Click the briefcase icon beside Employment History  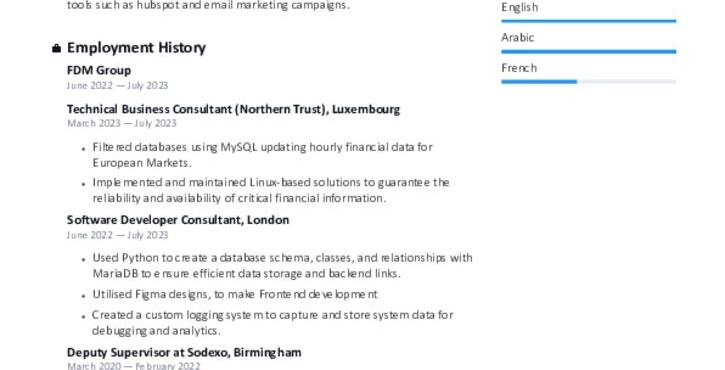(56, 48)
